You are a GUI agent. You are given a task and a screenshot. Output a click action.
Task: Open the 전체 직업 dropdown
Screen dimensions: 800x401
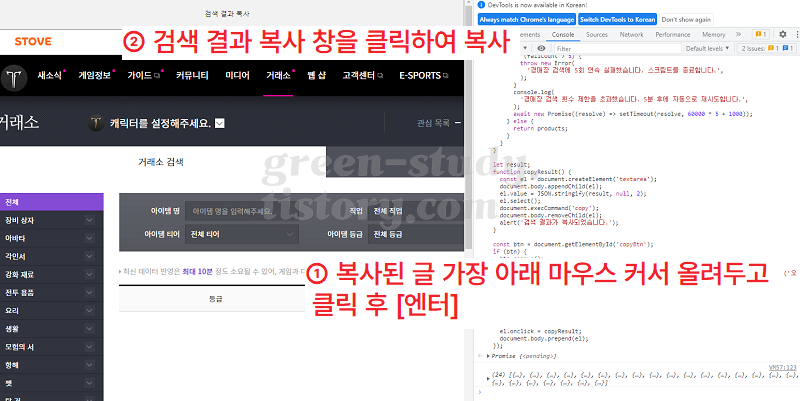[416, 211]
